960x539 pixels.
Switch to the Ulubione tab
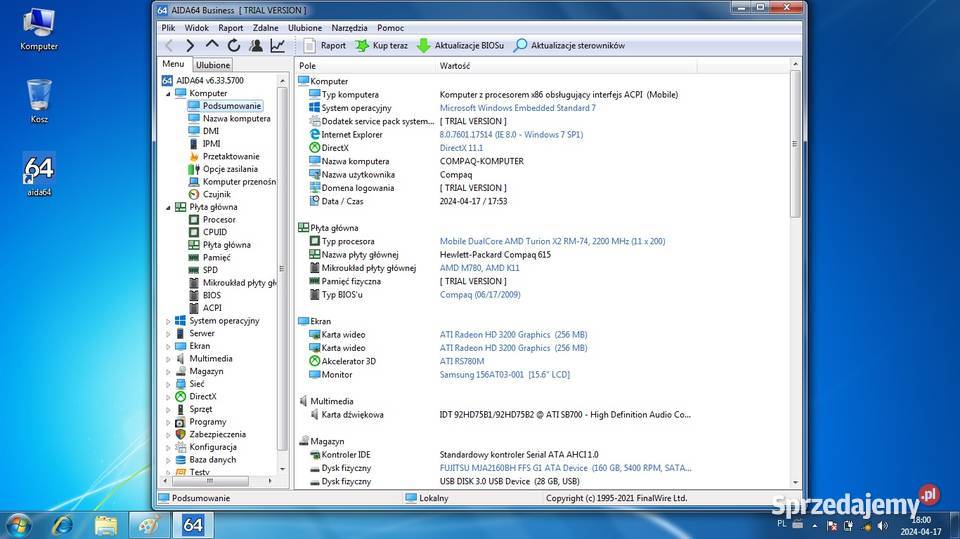click(213, 65)
